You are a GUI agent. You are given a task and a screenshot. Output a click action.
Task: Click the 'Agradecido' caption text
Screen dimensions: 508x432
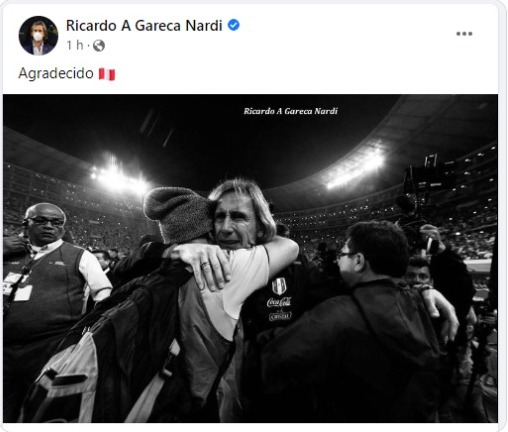pyautogui.click(x=56, y=73)
